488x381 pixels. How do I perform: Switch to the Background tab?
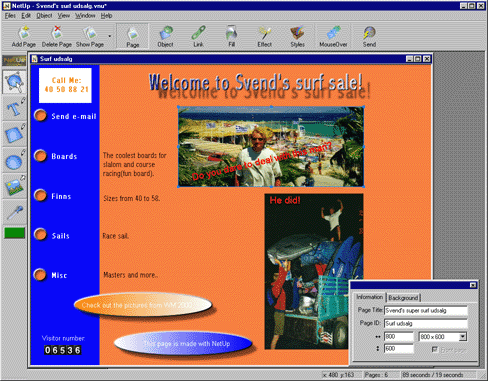(x=403, y=298)
